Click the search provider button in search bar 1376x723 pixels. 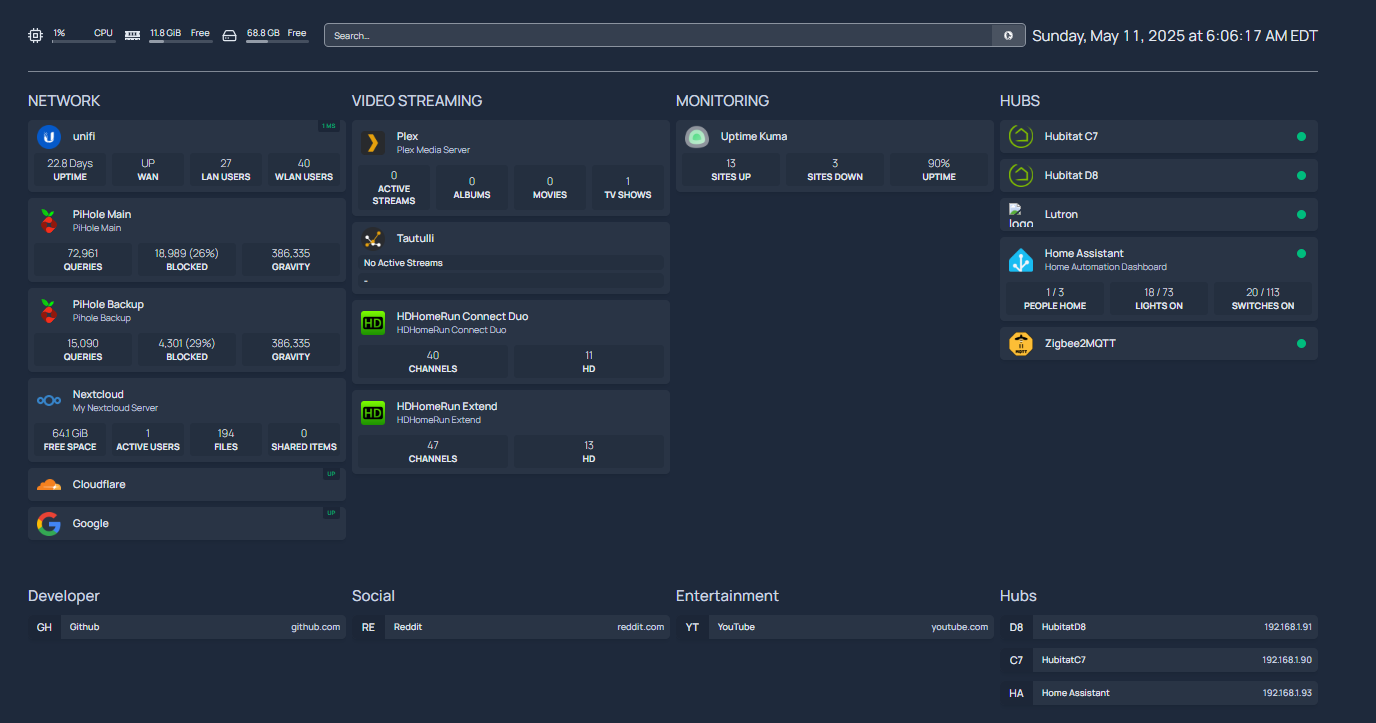coord(1008,36)
